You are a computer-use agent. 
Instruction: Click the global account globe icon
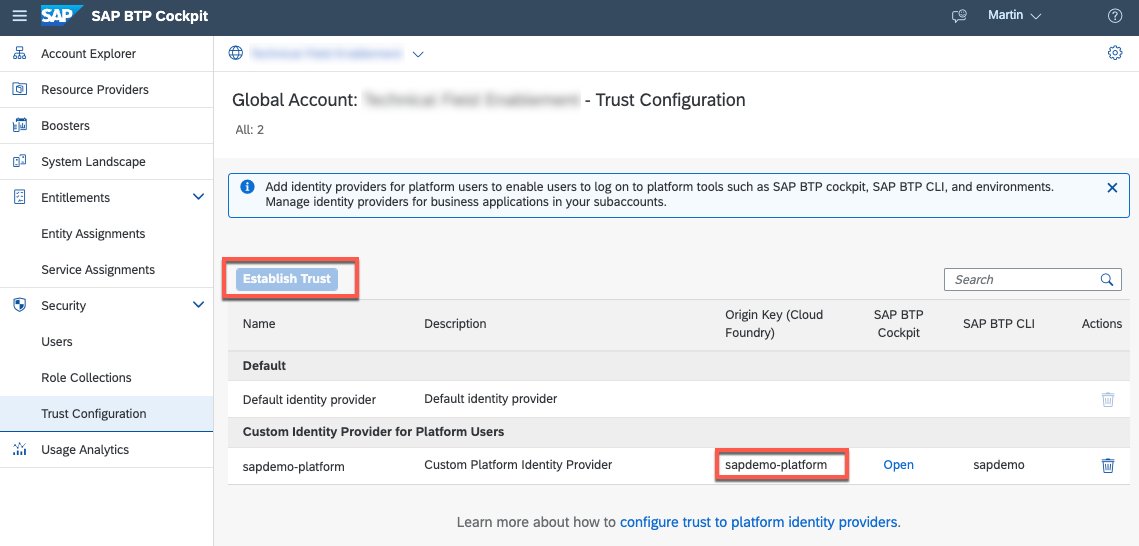[235, 53]
